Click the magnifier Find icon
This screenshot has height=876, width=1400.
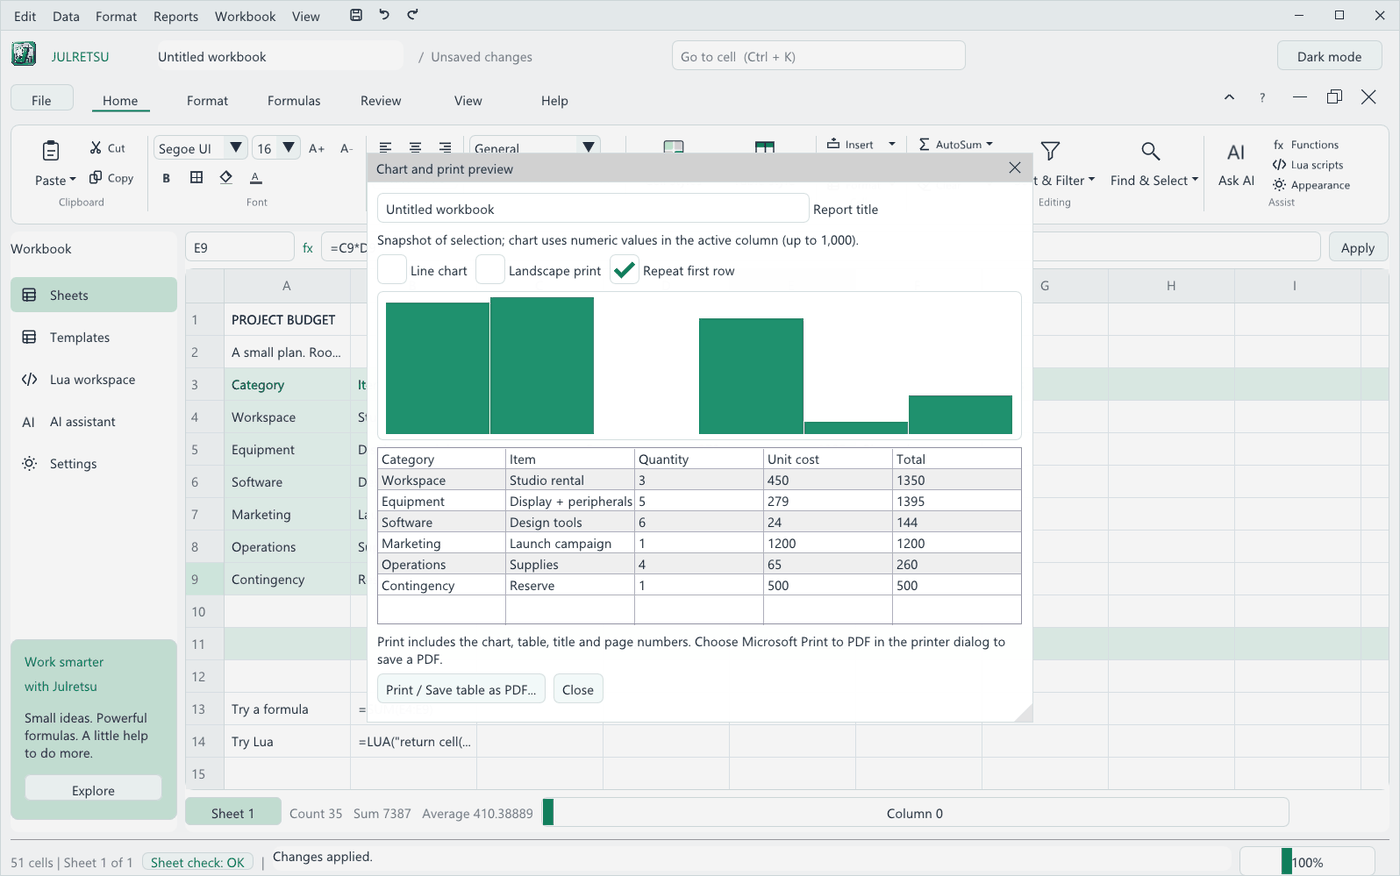pyautogui.click(x=1151, y=151)
